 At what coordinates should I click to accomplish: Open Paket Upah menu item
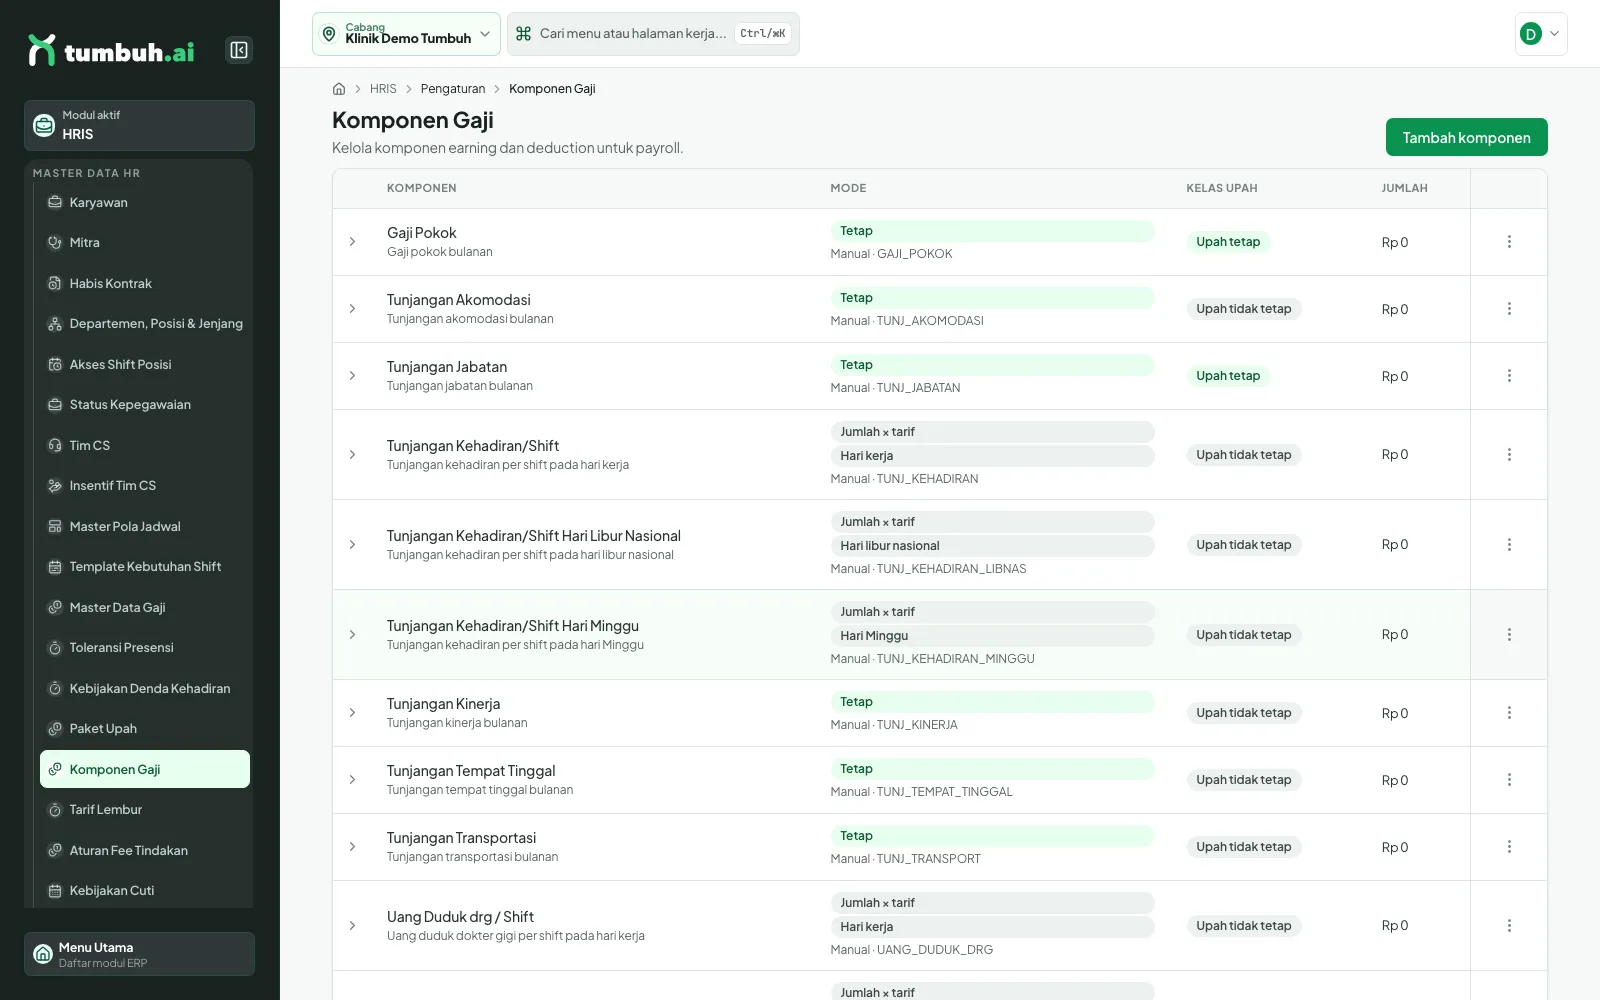(x=145, y=729)
